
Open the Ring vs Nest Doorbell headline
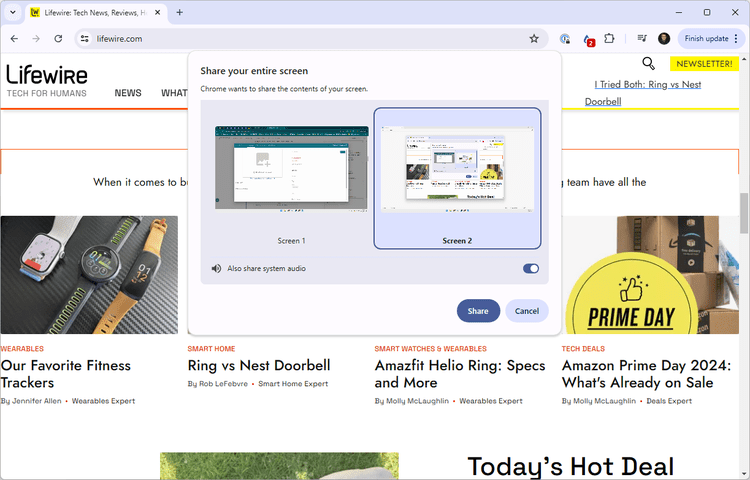coord(259,365)
